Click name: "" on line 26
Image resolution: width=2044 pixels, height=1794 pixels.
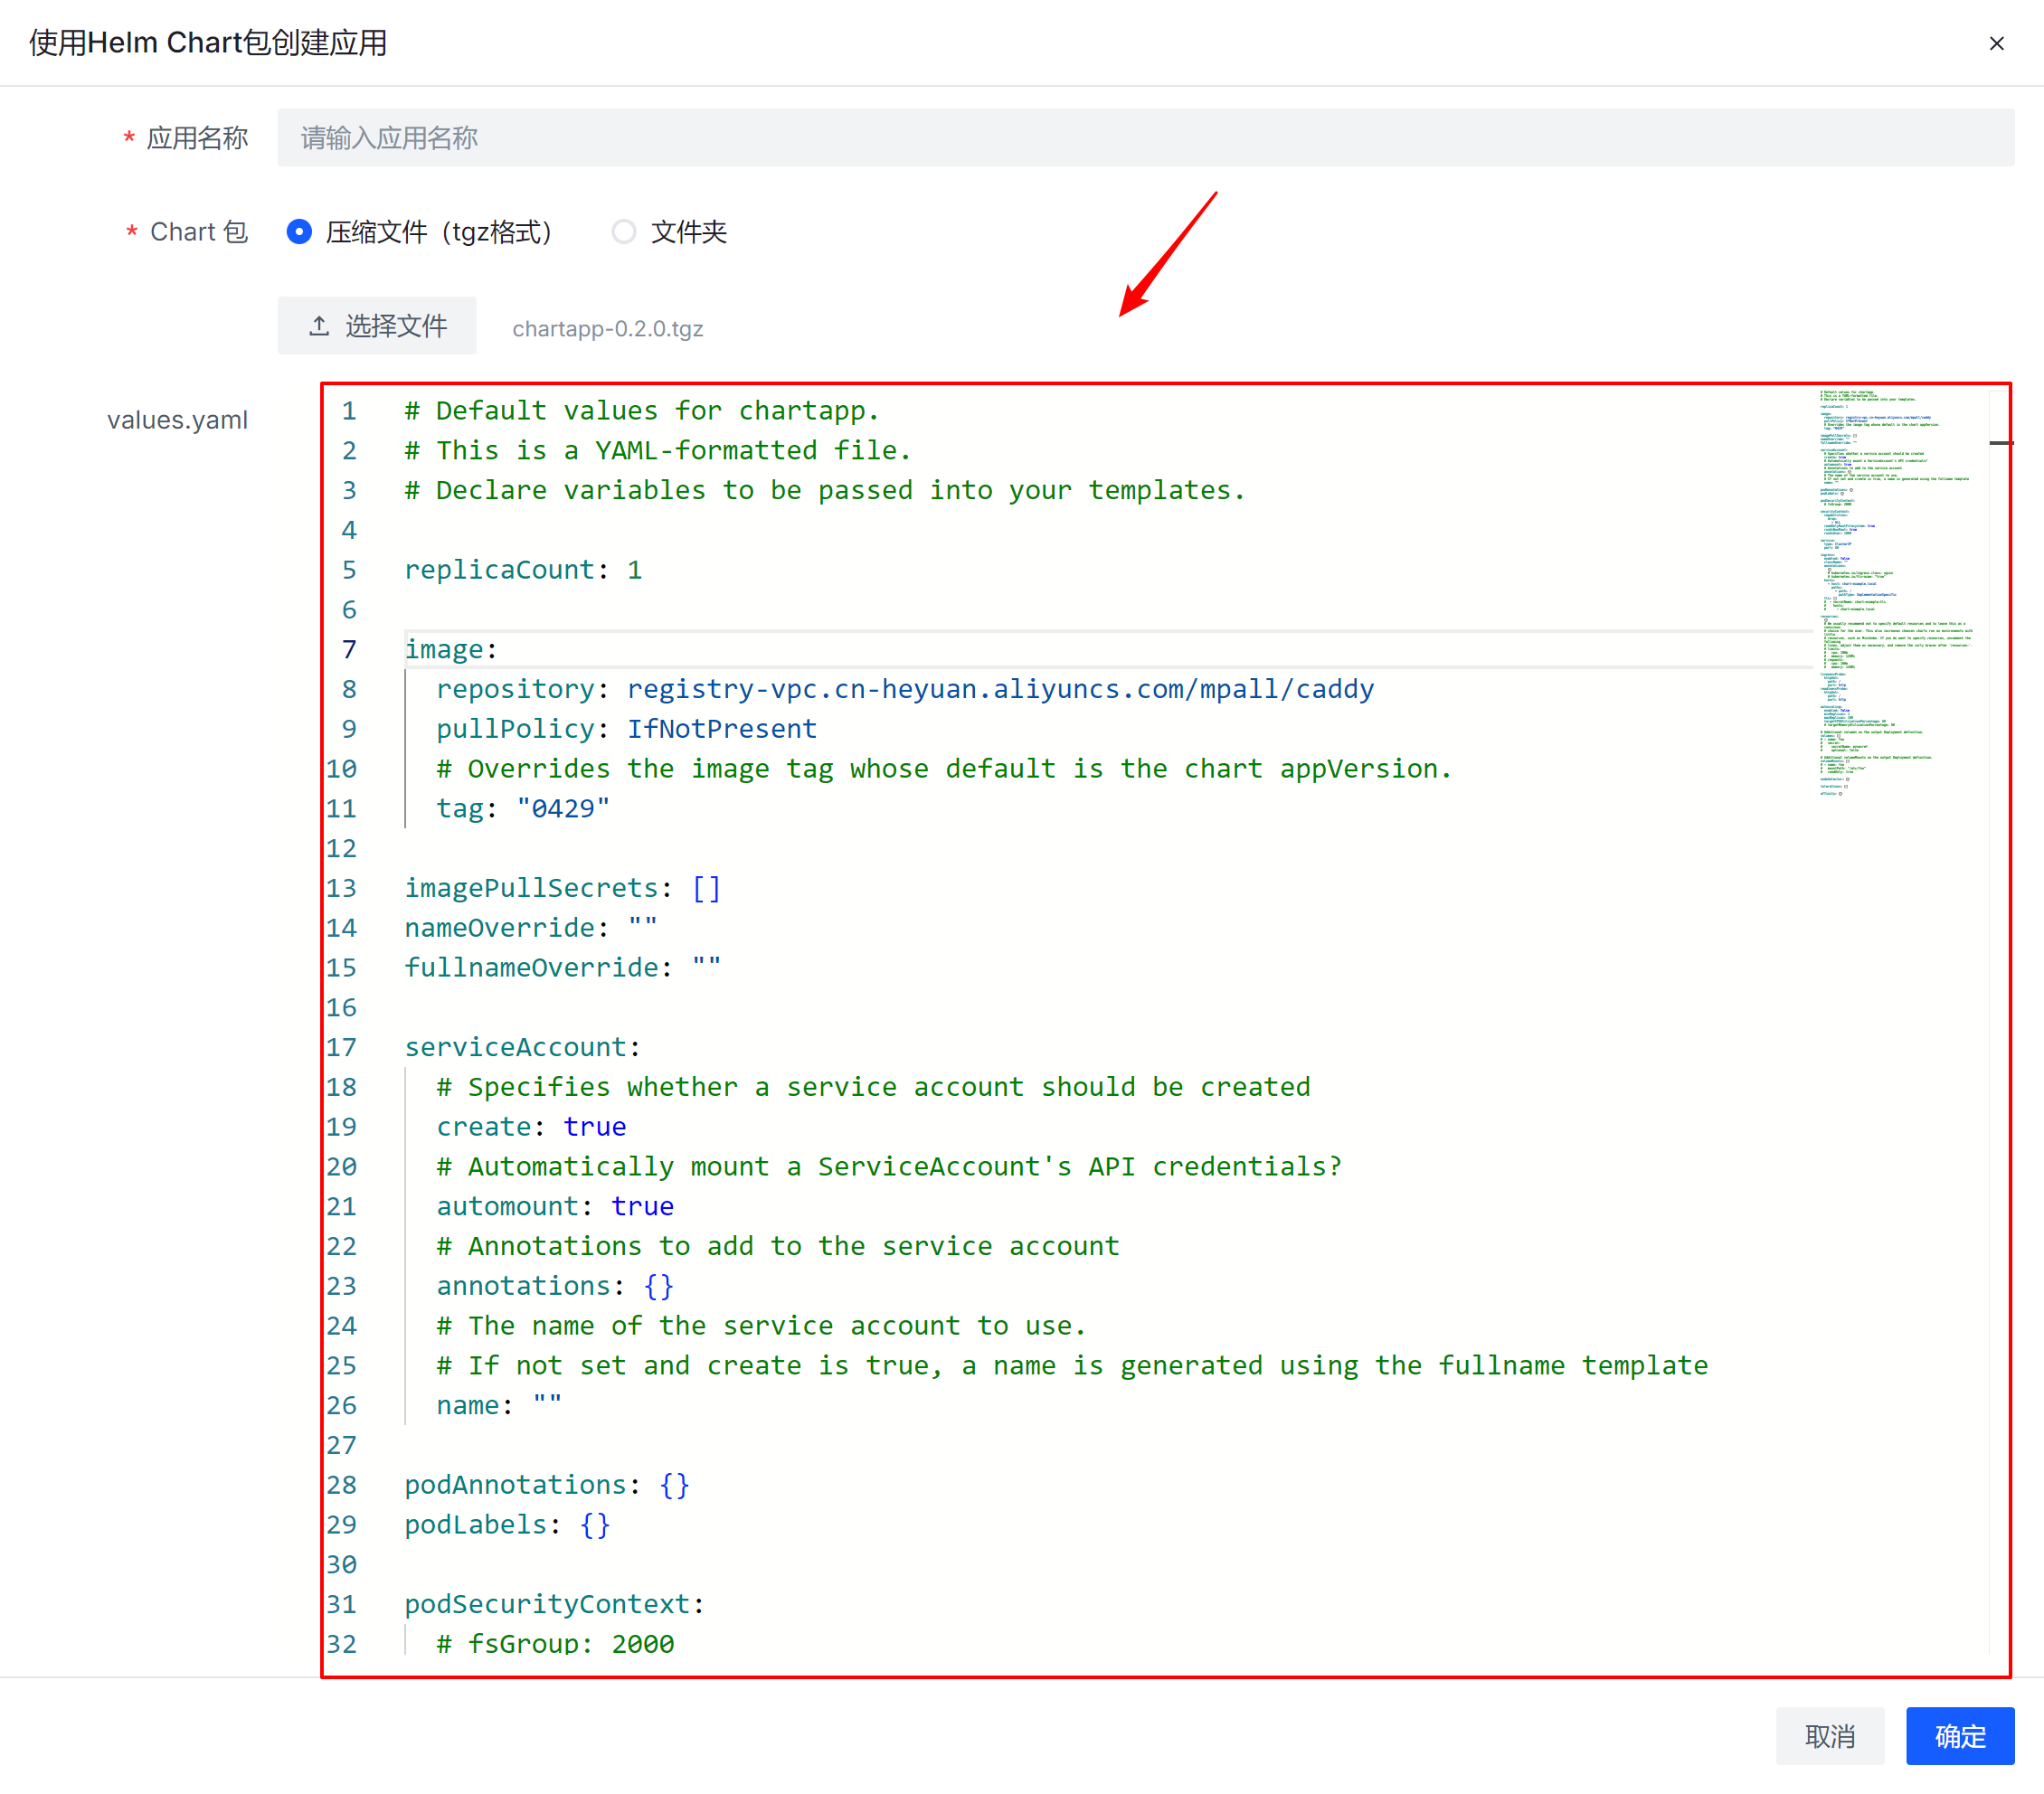coord(499,1405)
